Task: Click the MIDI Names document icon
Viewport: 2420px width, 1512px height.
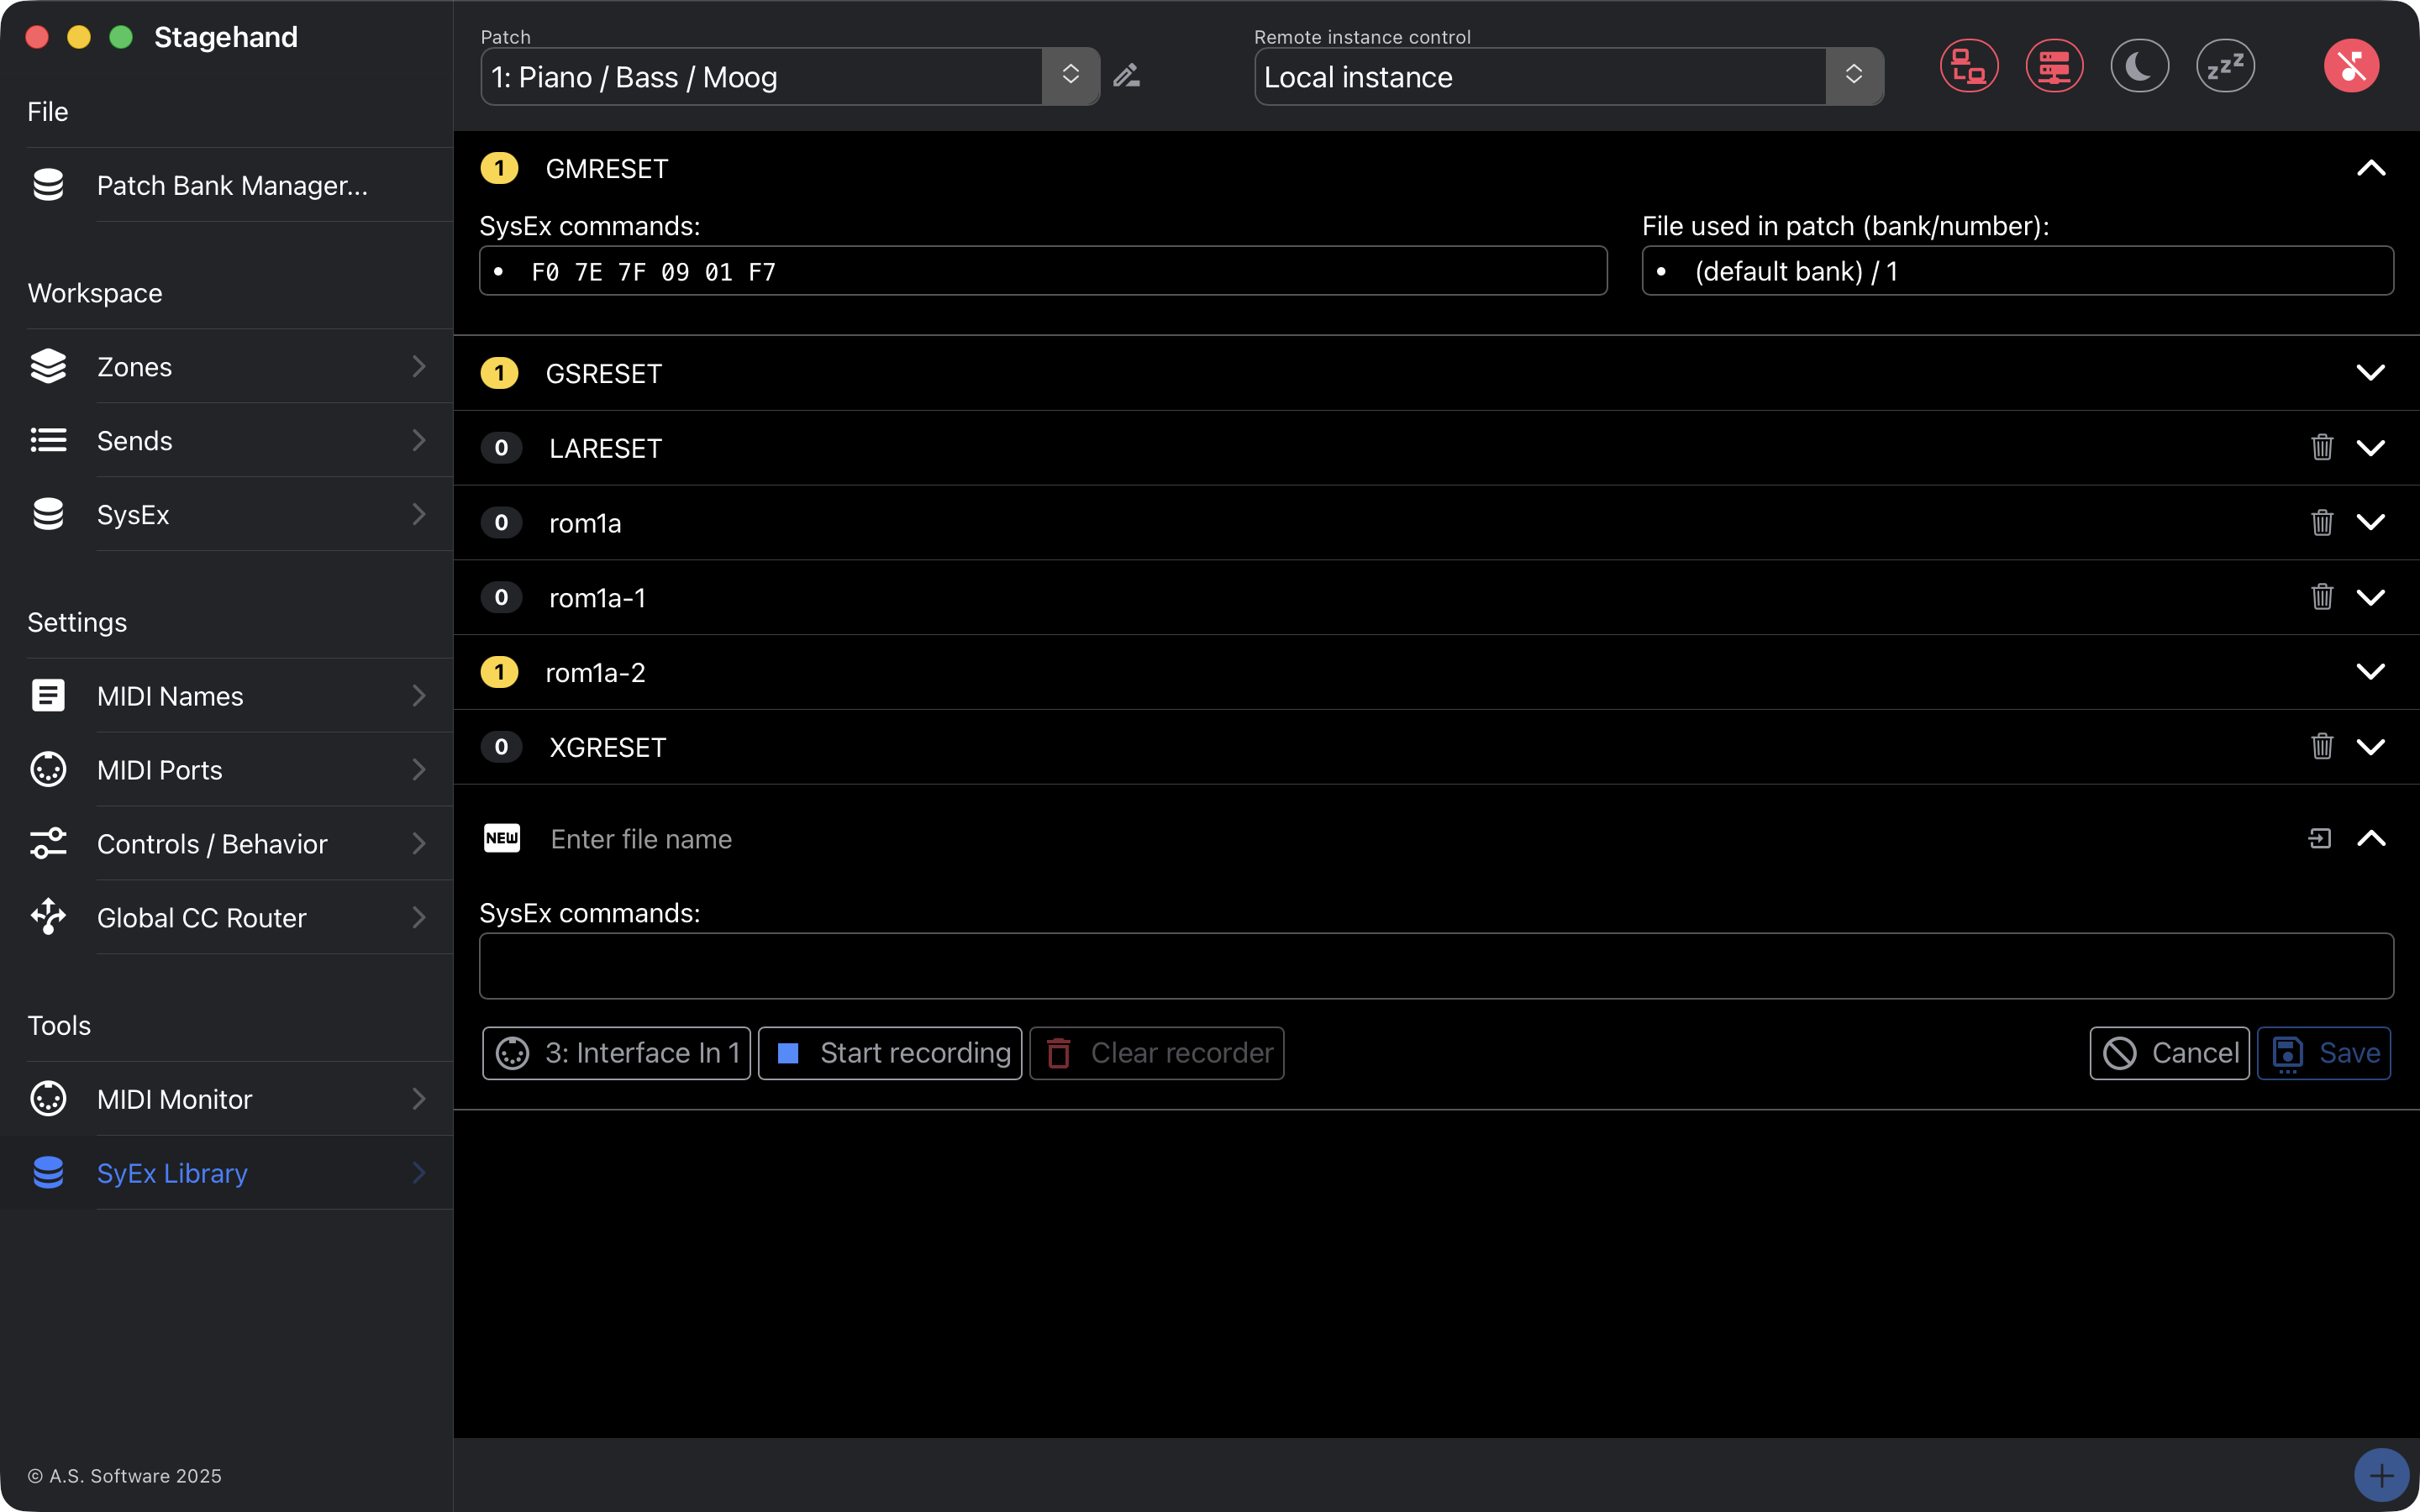Action: tap(48, 695)
